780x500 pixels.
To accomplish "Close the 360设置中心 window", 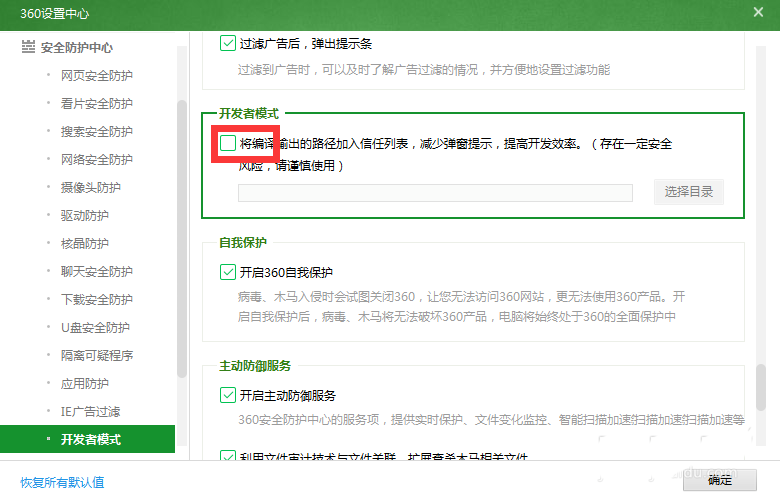I will click(758, 12).
